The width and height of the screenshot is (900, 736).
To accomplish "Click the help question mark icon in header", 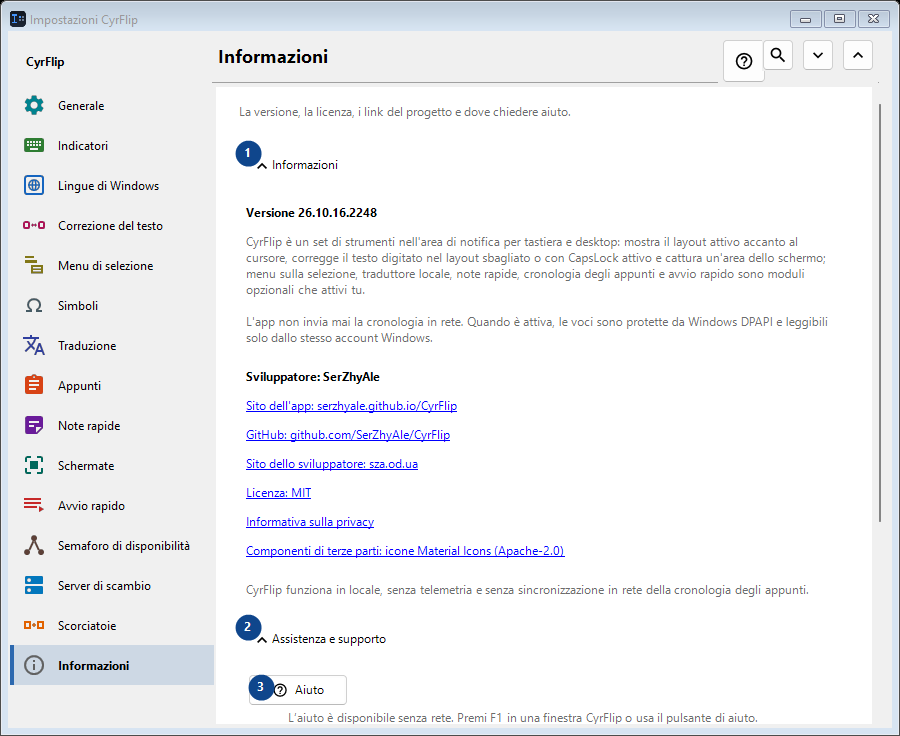I will 744,61.
